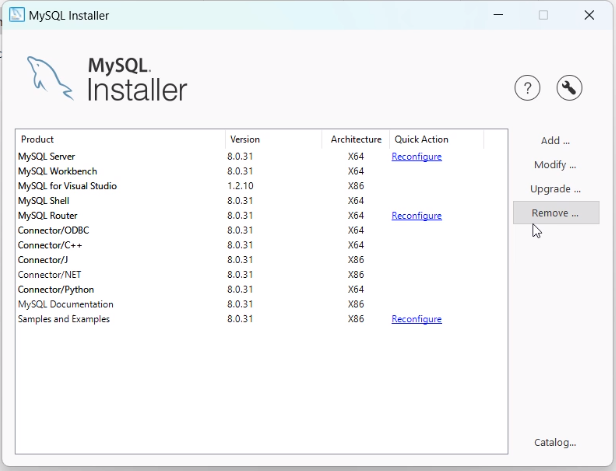Select the MySQL Workbench row
The image size is (616, 471).
click(261, 171)
